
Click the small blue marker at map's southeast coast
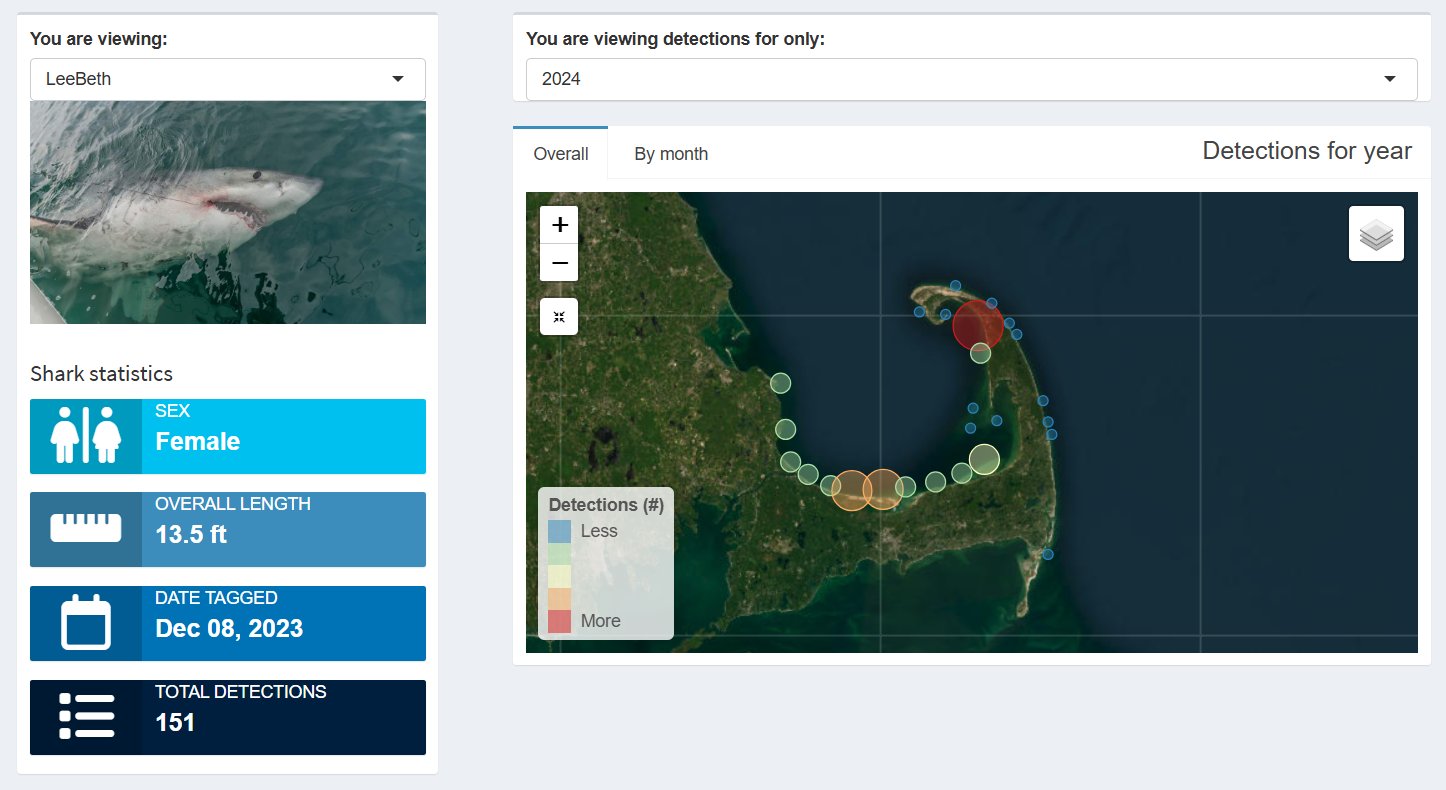1048,554
